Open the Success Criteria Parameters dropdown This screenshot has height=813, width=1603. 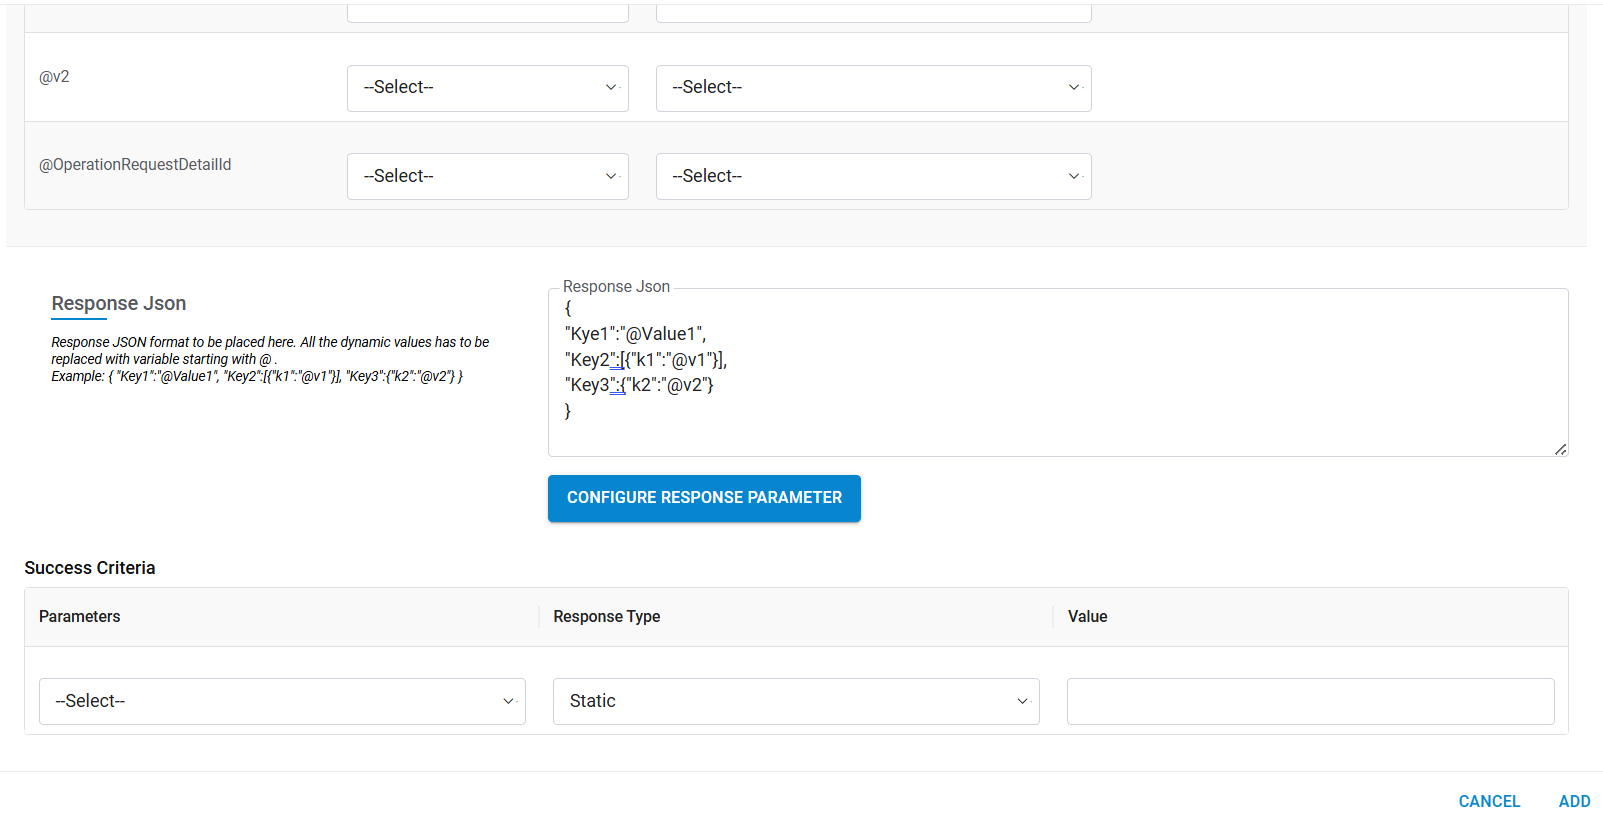point(282,701)
